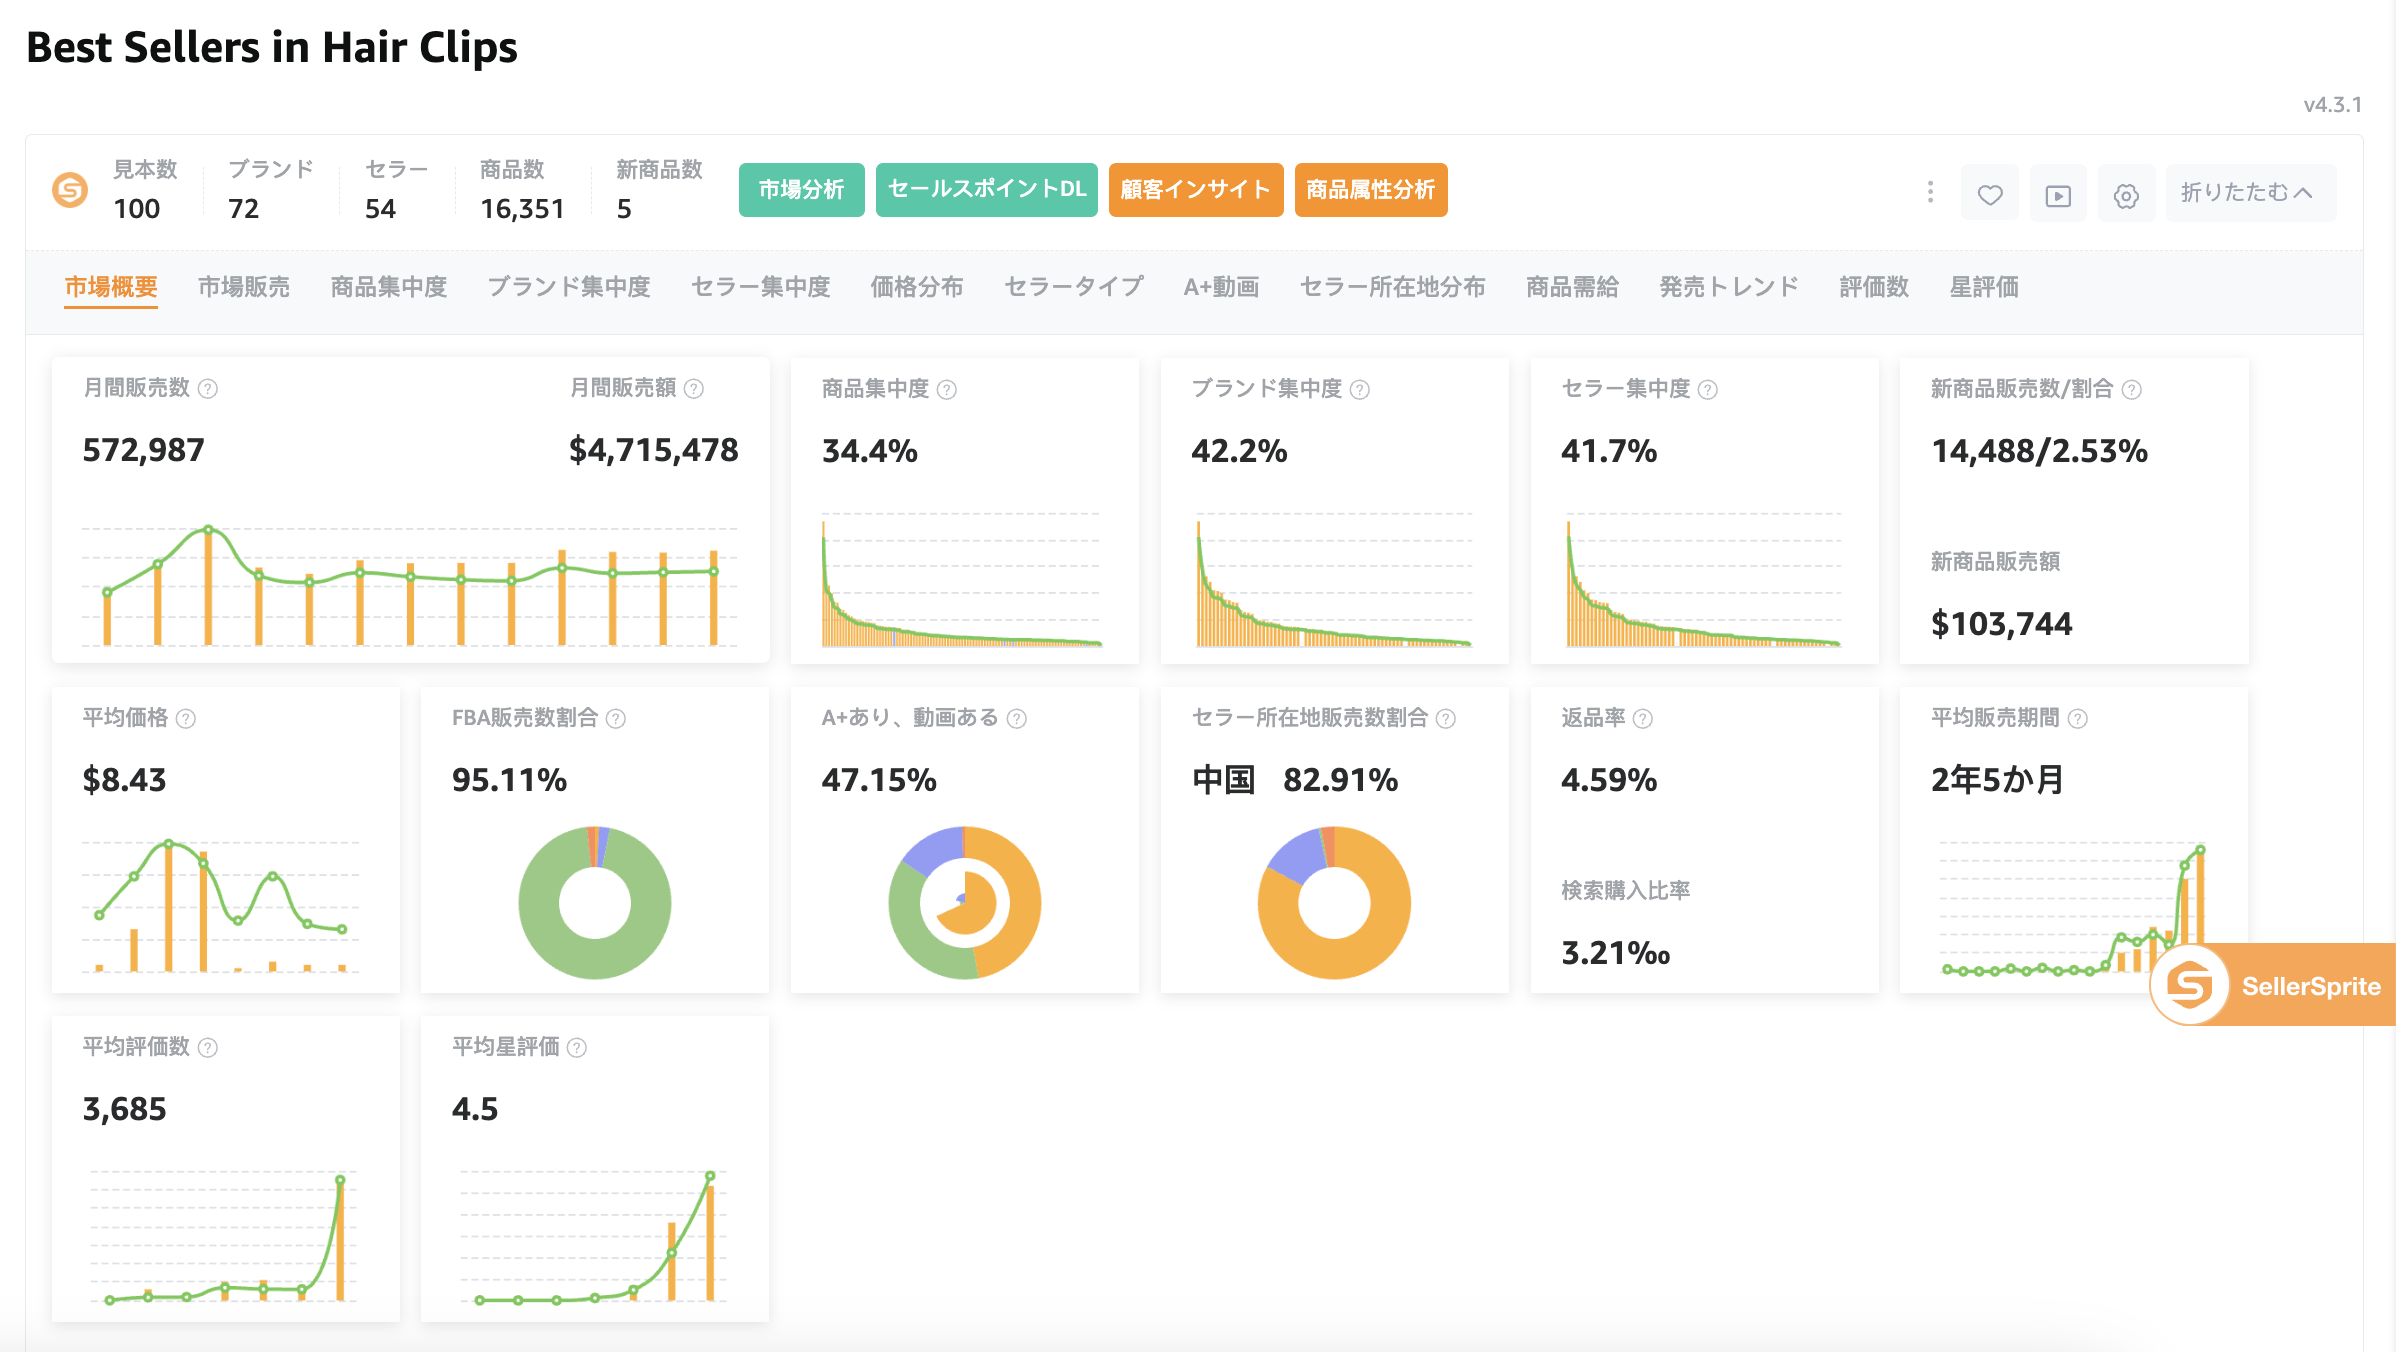2396x1352 pixels.
Task: Click the heart favorite icon
Action: [x=1990, y=194]
